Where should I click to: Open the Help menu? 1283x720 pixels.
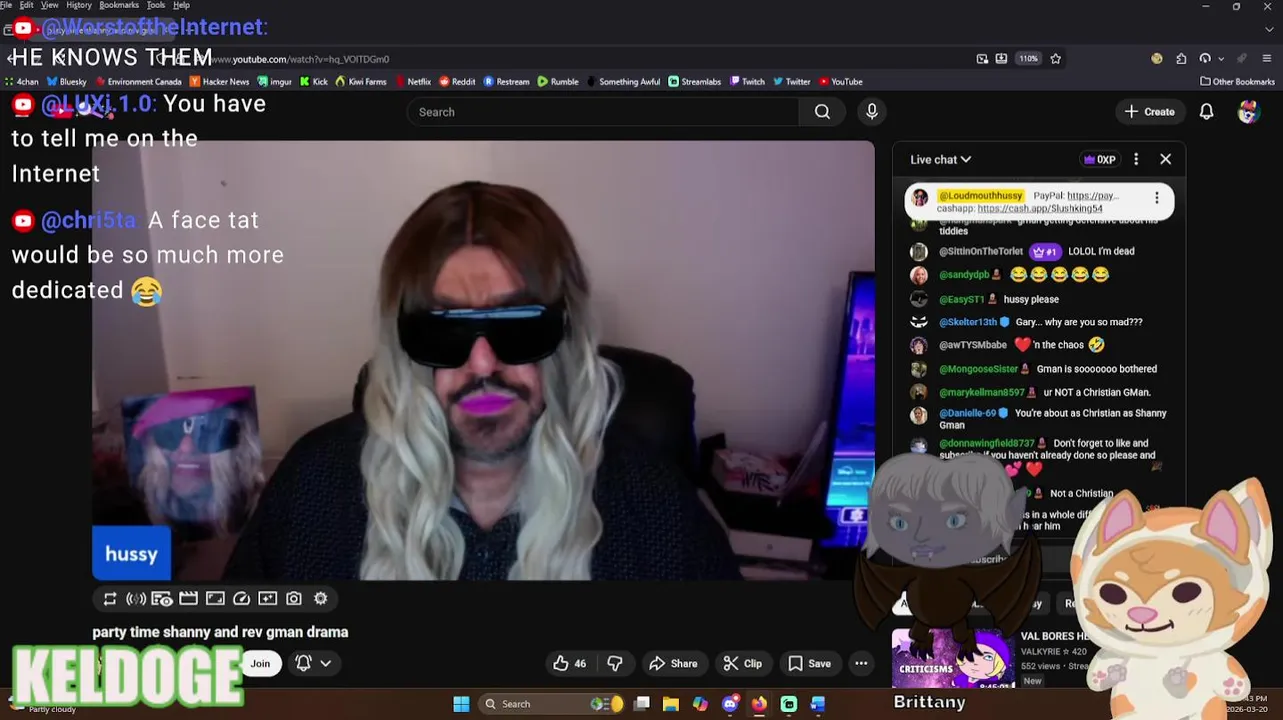(181, 5)
